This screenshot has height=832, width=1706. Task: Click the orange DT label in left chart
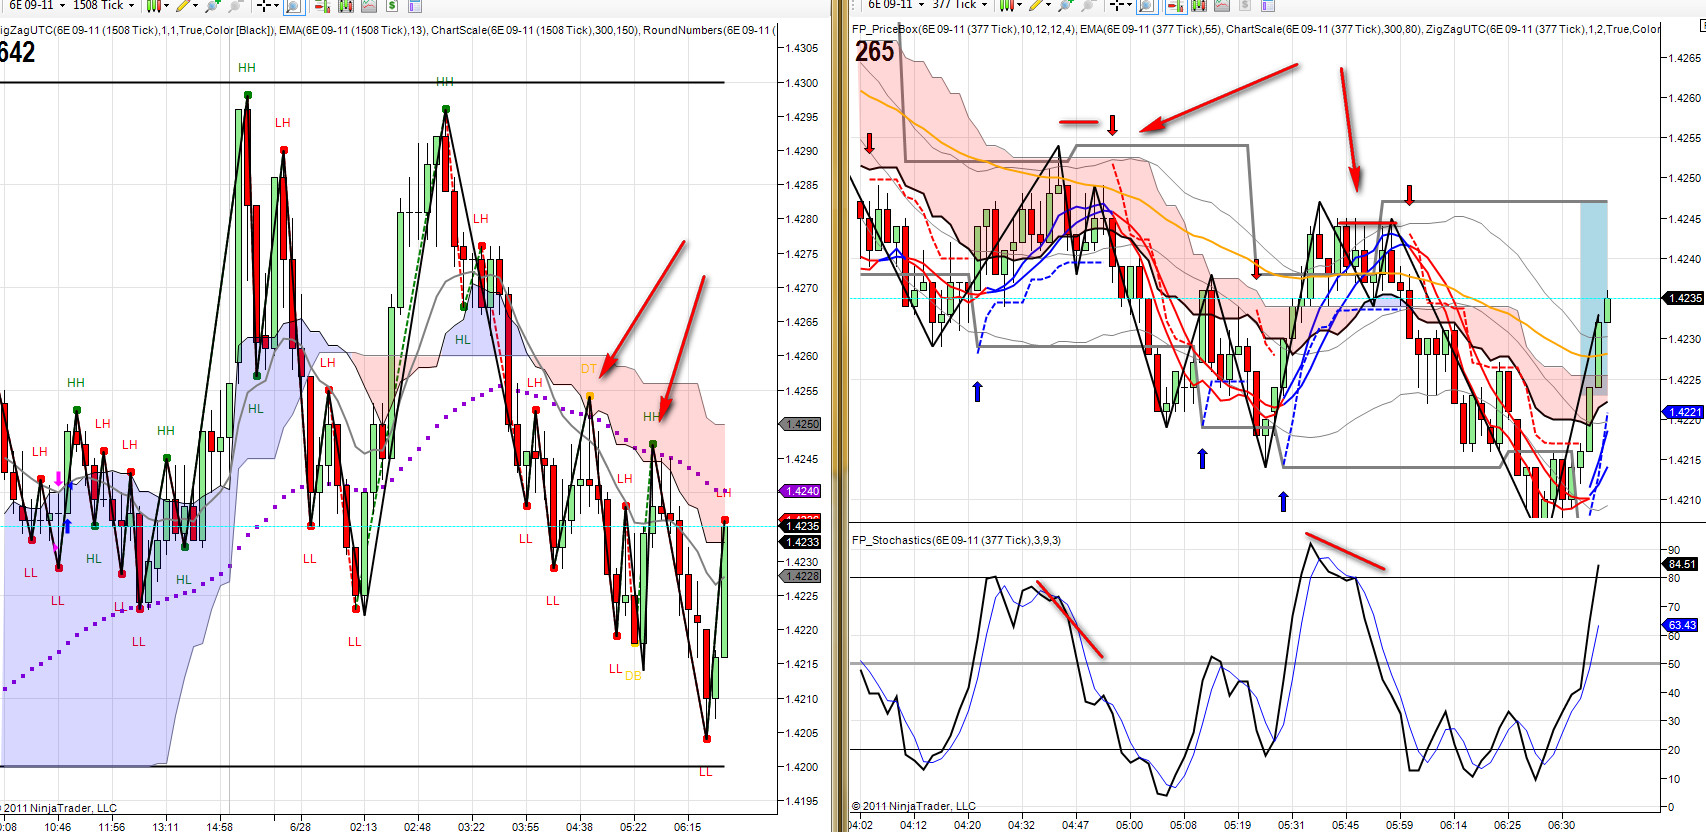click(588, 369)
